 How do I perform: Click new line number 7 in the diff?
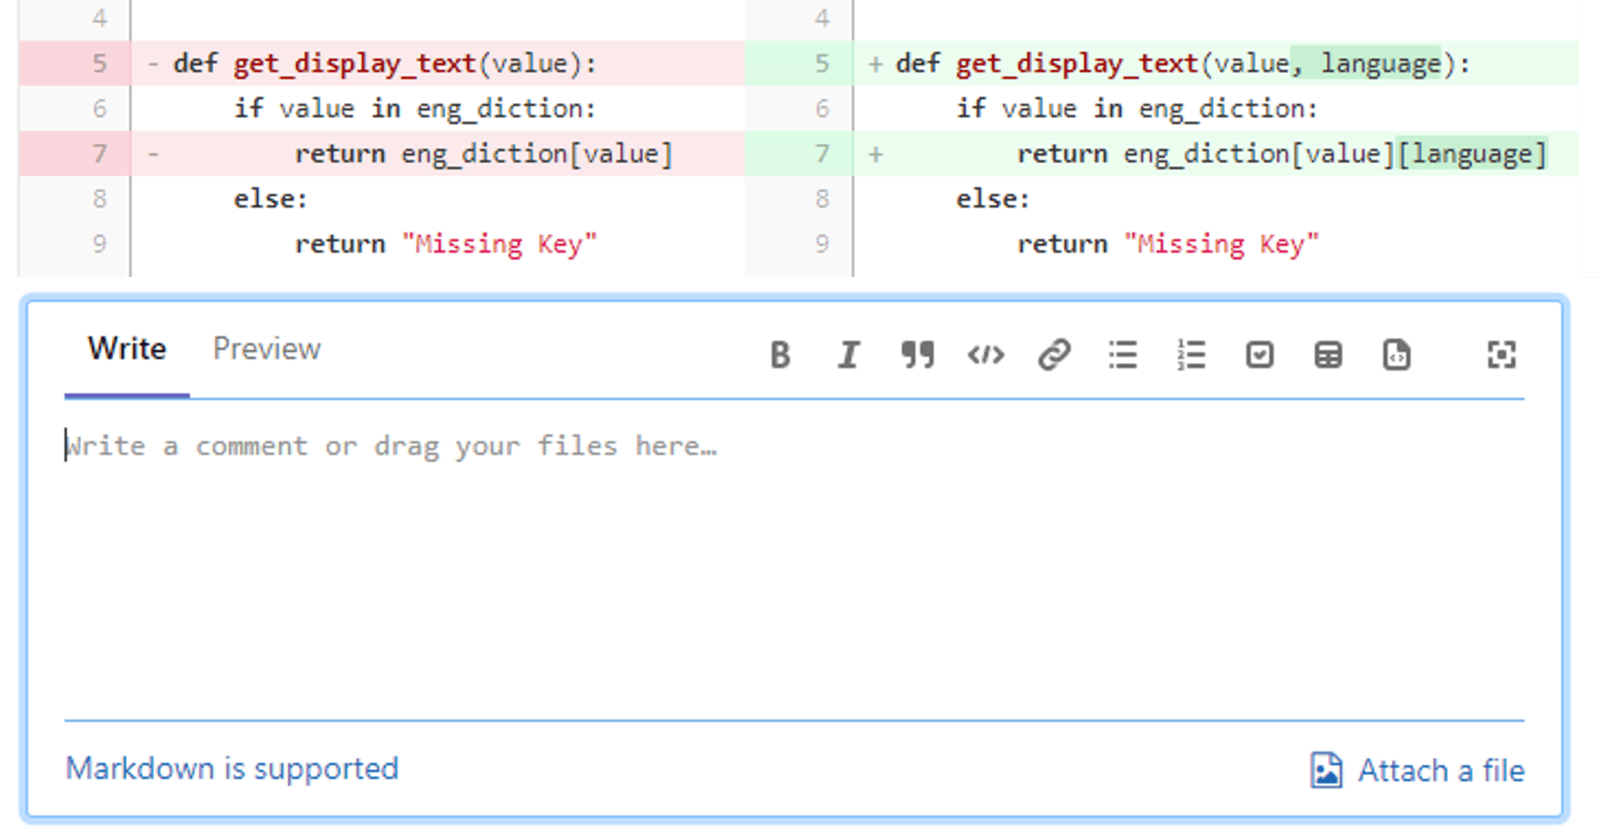(822, 153)
